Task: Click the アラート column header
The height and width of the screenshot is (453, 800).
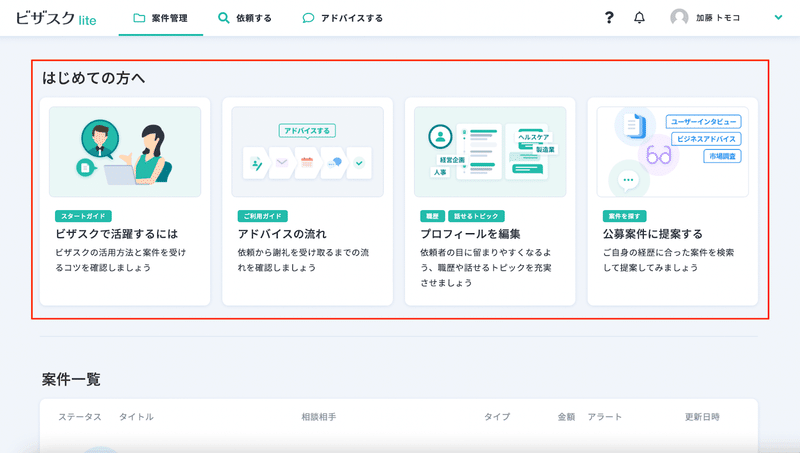Action: point(605,417)
